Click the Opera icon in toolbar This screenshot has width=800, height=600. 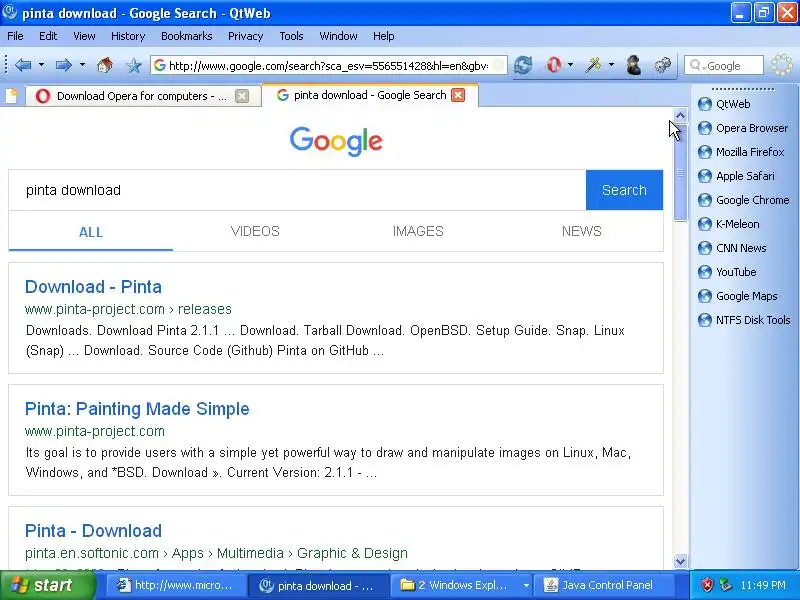[554, 65]
